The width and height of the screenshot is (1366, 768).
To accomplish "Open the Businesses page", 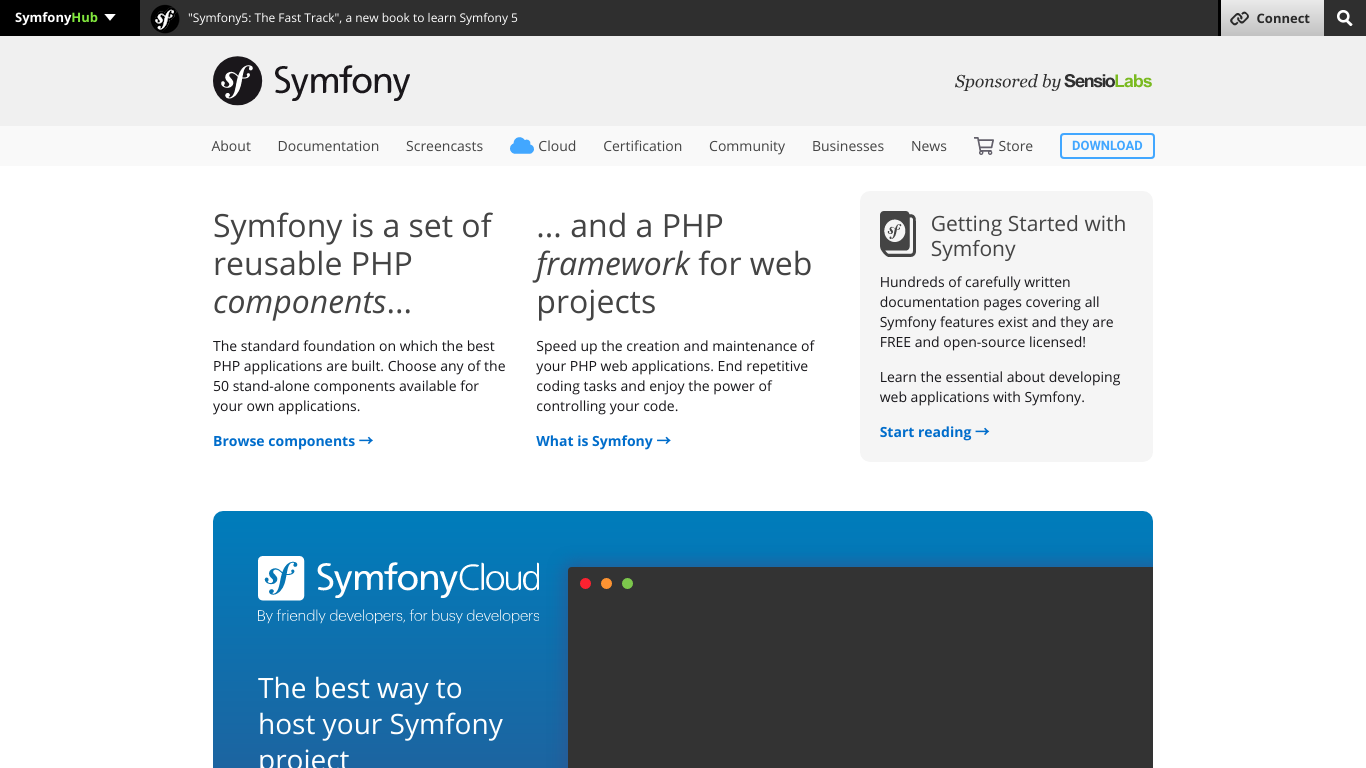I will point(848,146).
